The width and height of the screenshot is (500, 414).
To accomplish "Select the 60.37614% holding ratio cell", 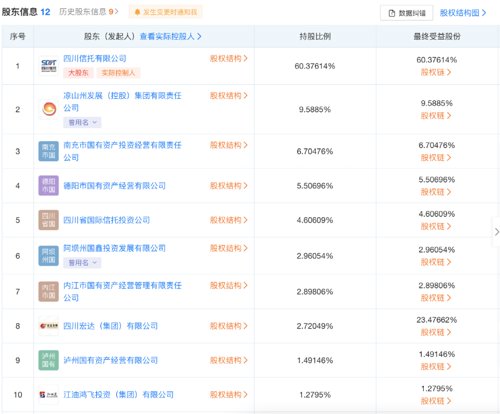I will tap(315, 66).
